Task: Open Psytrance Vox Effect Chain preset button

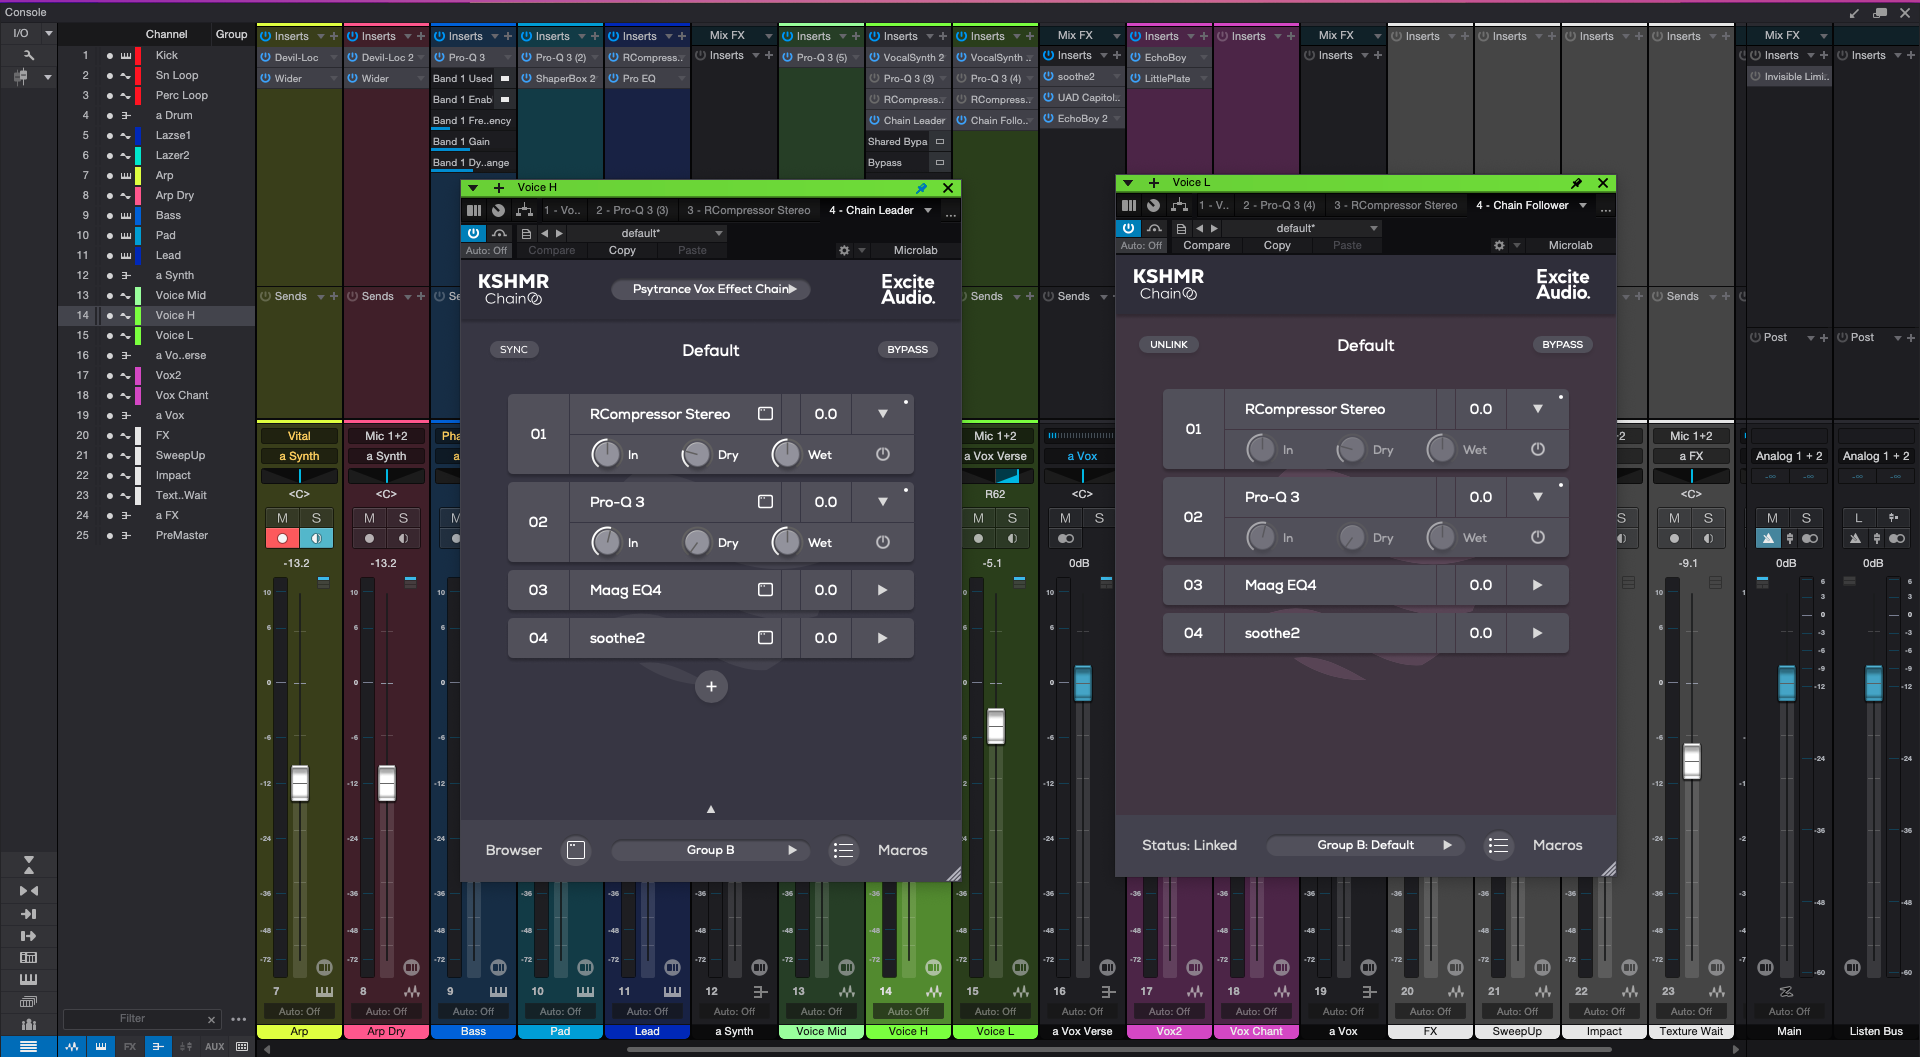Action: 711,289
